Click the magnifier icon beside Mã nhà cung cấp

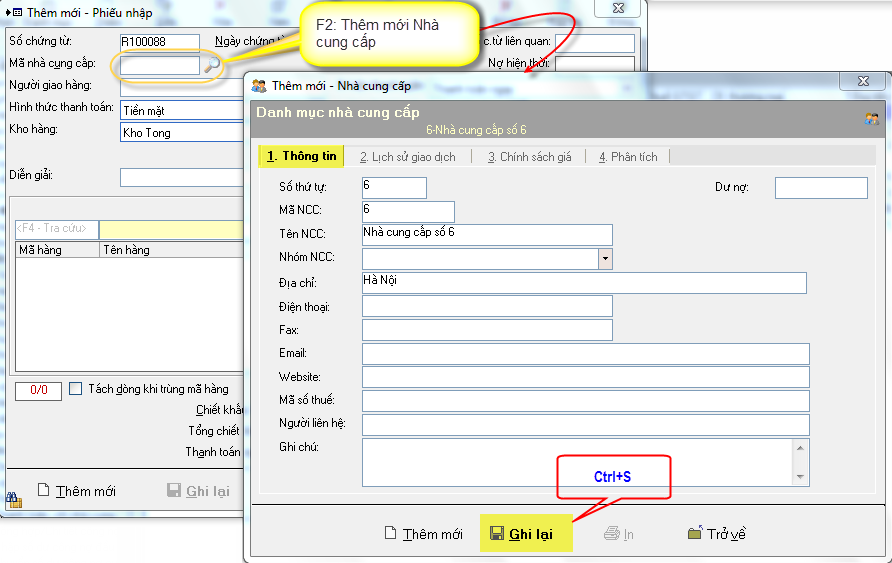click(211, 65)
